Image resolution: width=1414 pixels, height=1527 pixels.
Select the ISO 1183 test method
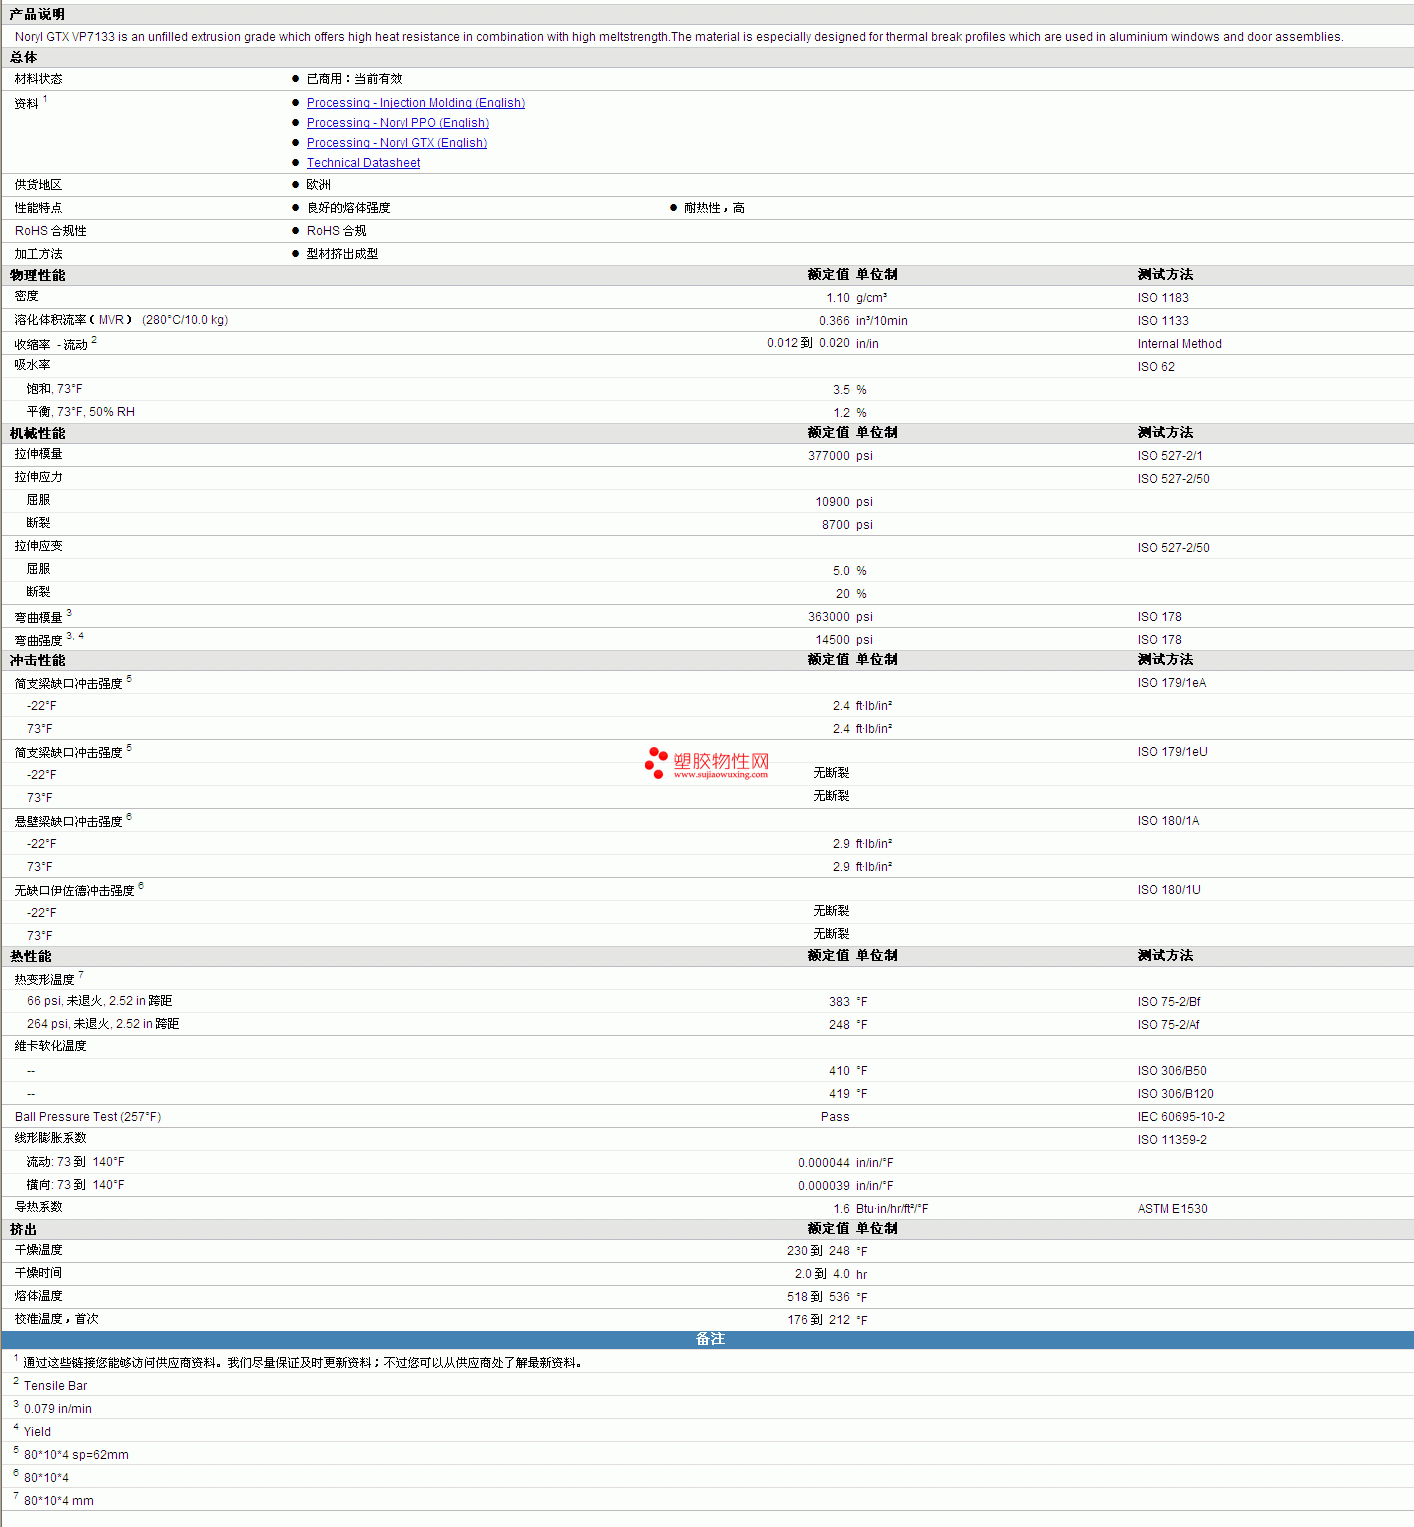[1163, 298]
